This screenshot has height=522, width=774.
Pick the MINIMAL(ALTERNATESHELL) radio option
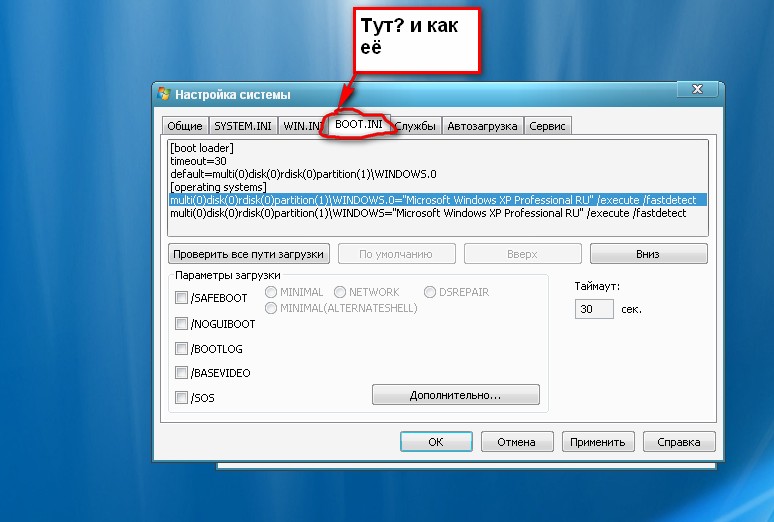pyautogui.click(x=271, y=308)
